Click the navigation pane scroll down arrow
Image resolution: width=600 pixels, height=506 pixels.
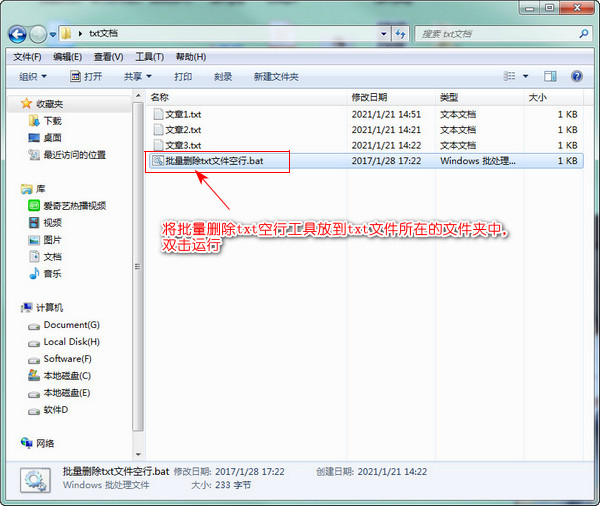click(x=138, y=455)
